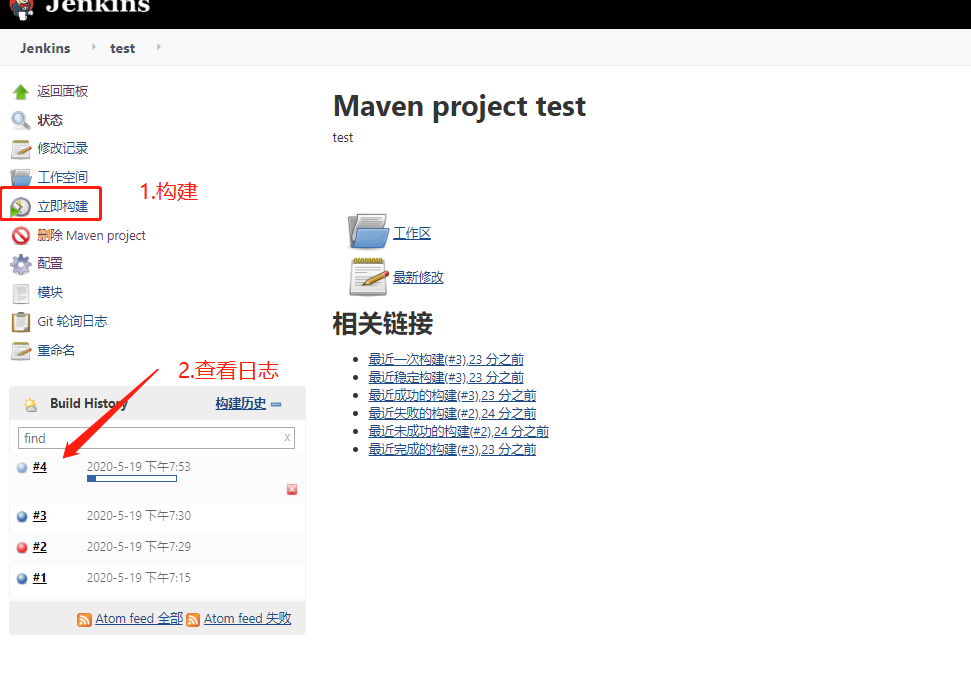Open build #4 to view its log
This screenshot has height=675, width=971.
tap(40, 467)
